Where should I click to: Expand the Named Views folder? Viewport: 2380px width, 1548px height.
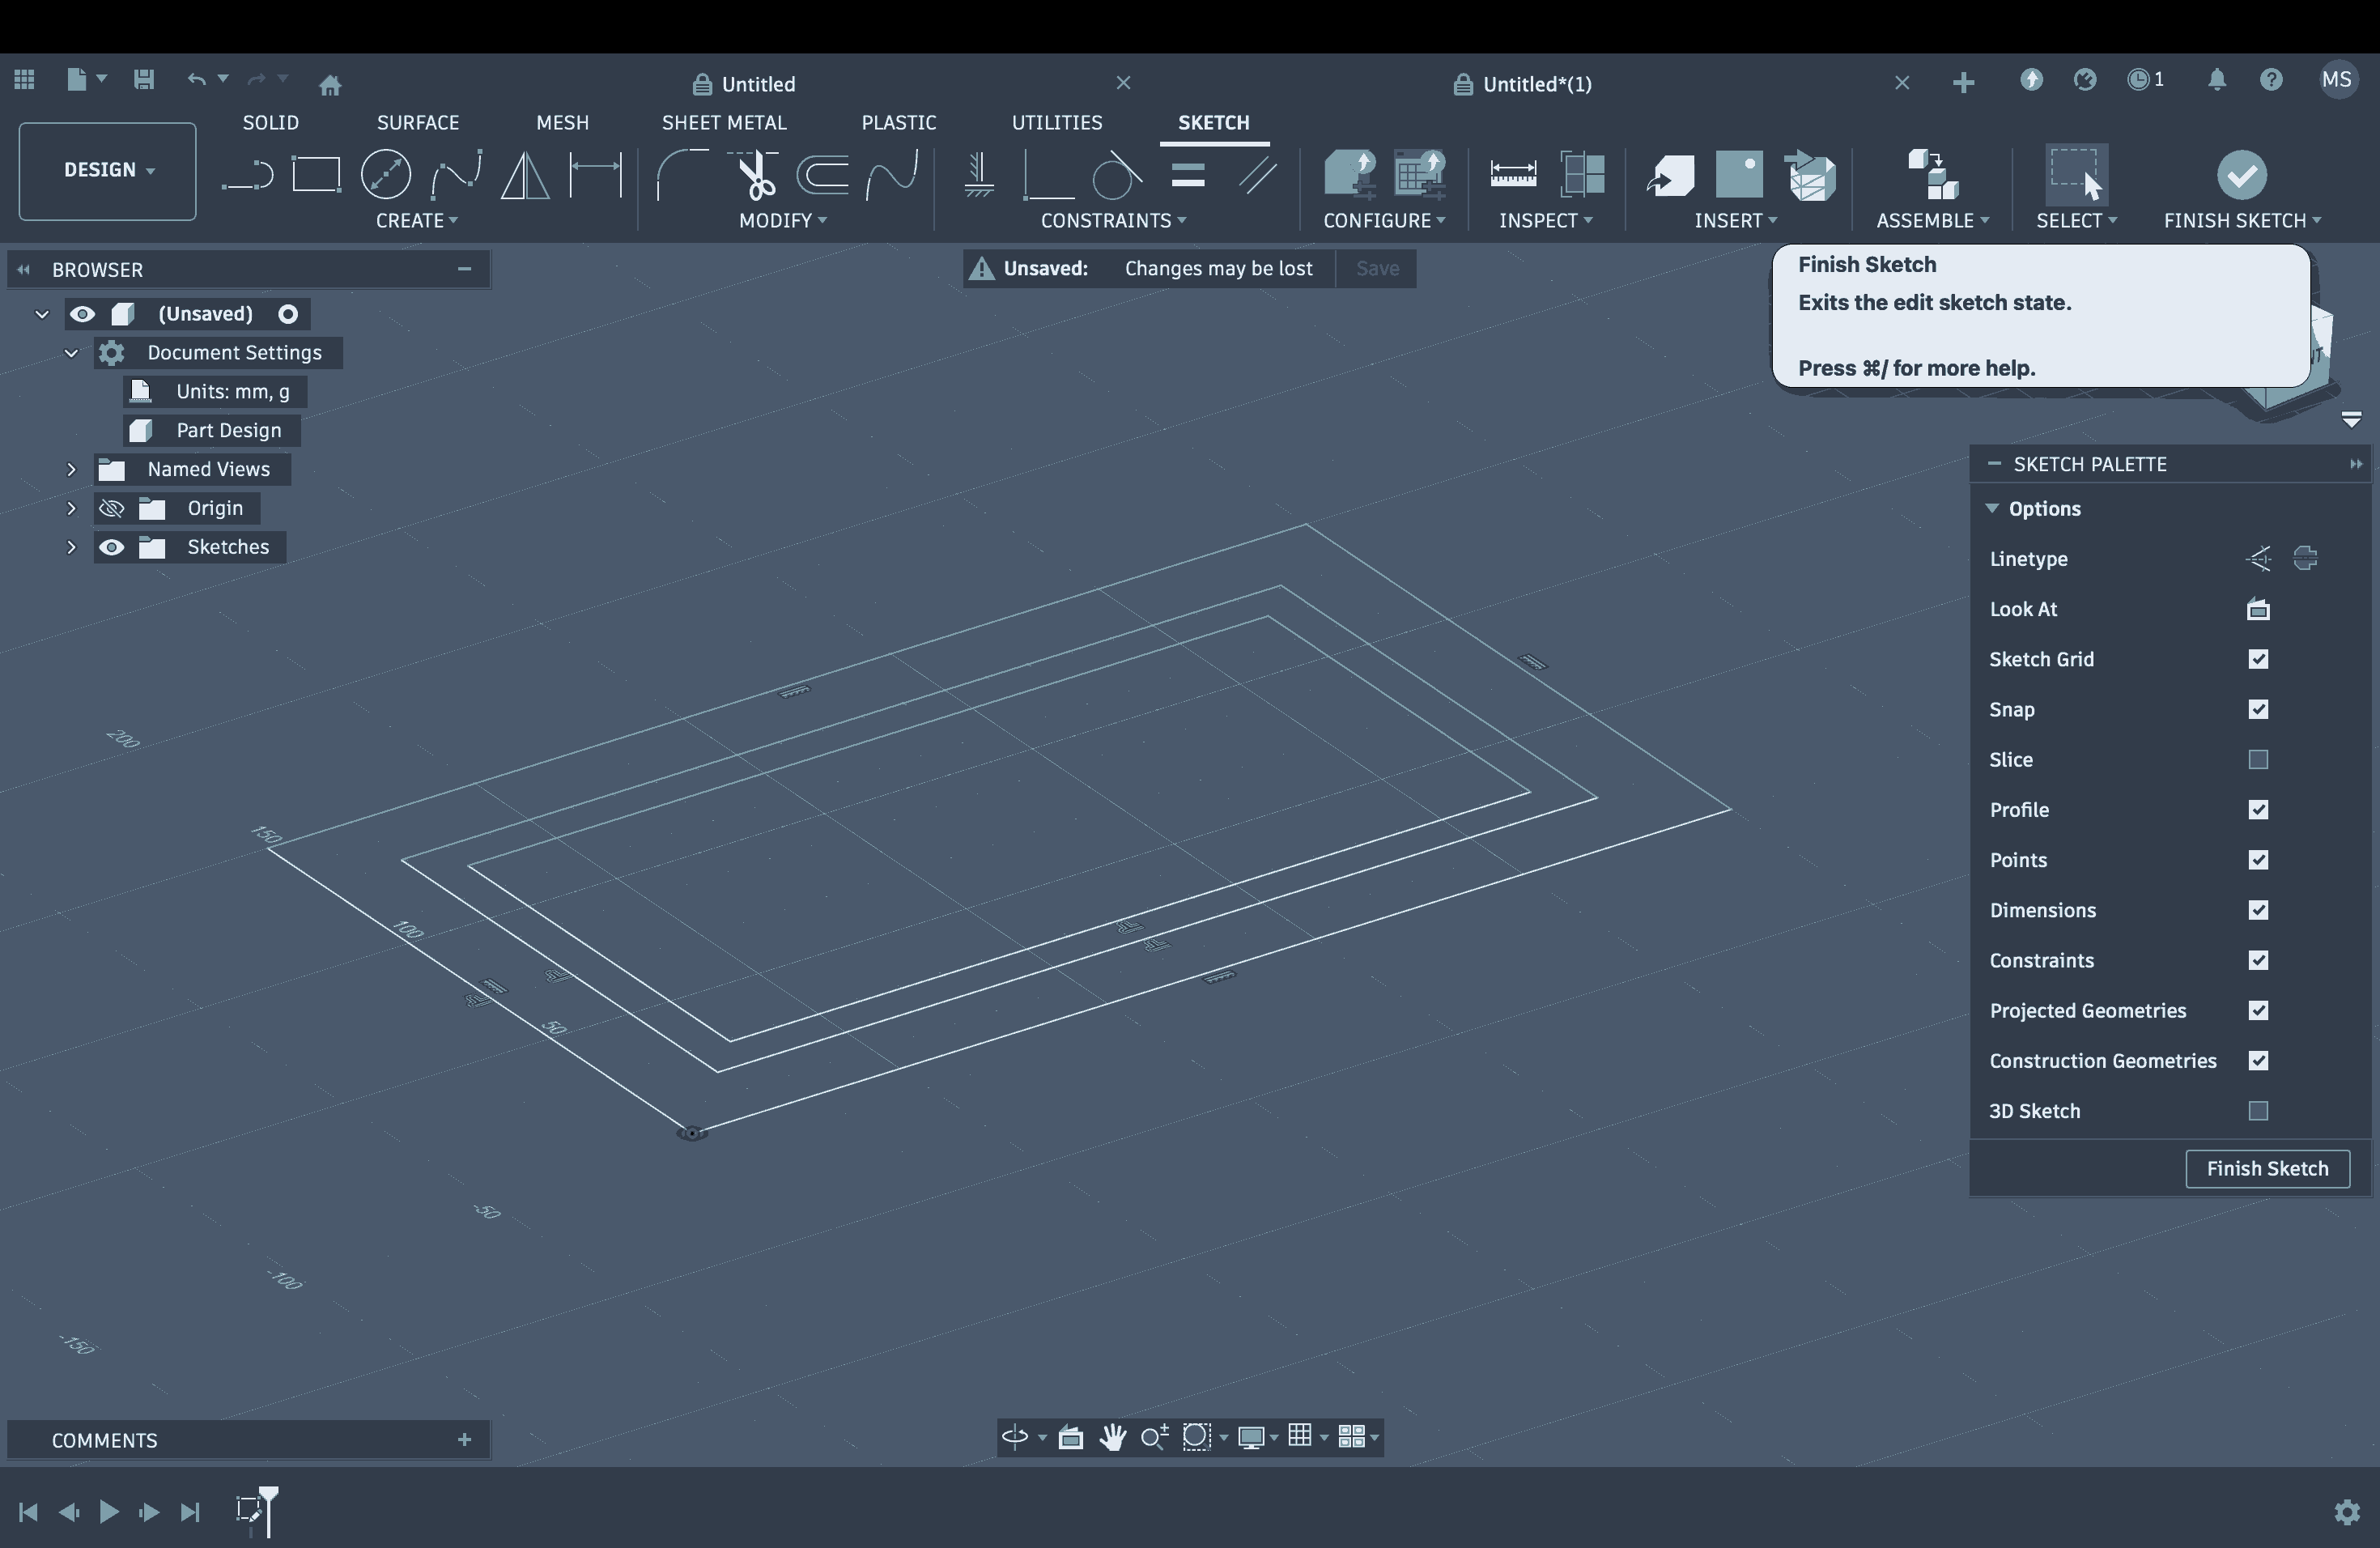point(71,469)
